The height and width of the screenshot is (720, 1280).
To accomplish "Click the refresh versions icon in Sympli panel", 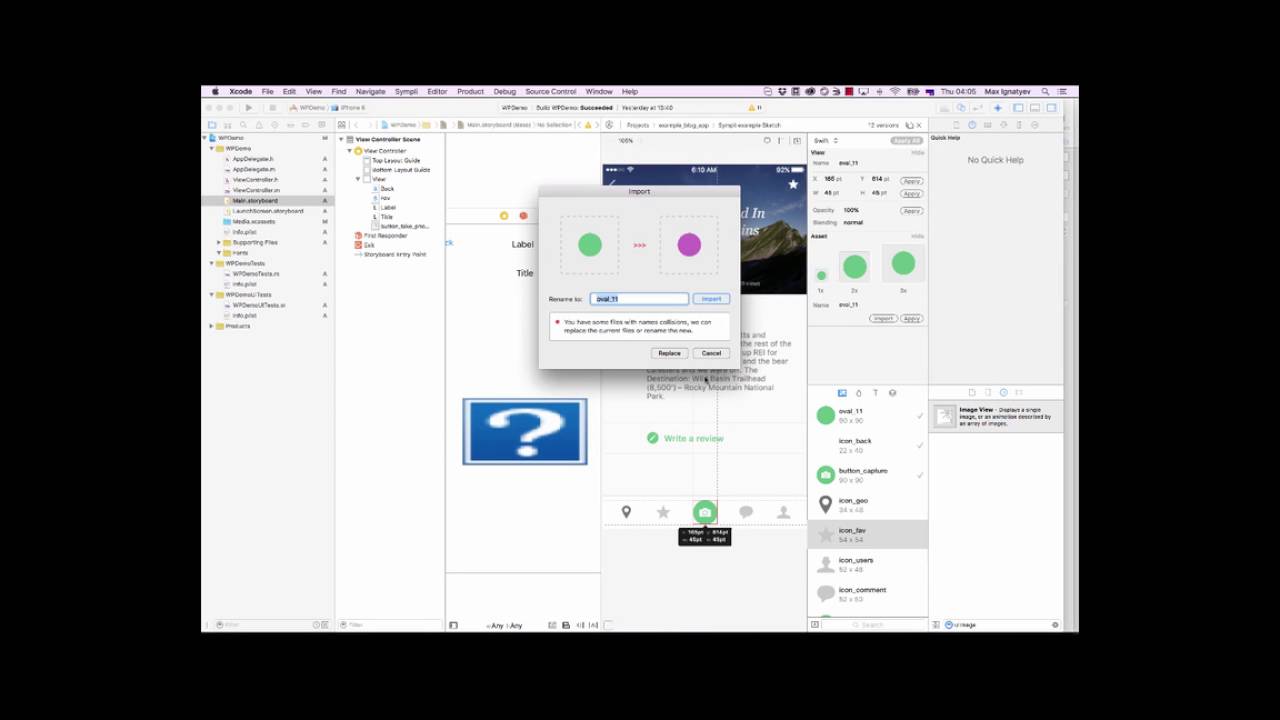I will tap(909, 125).
